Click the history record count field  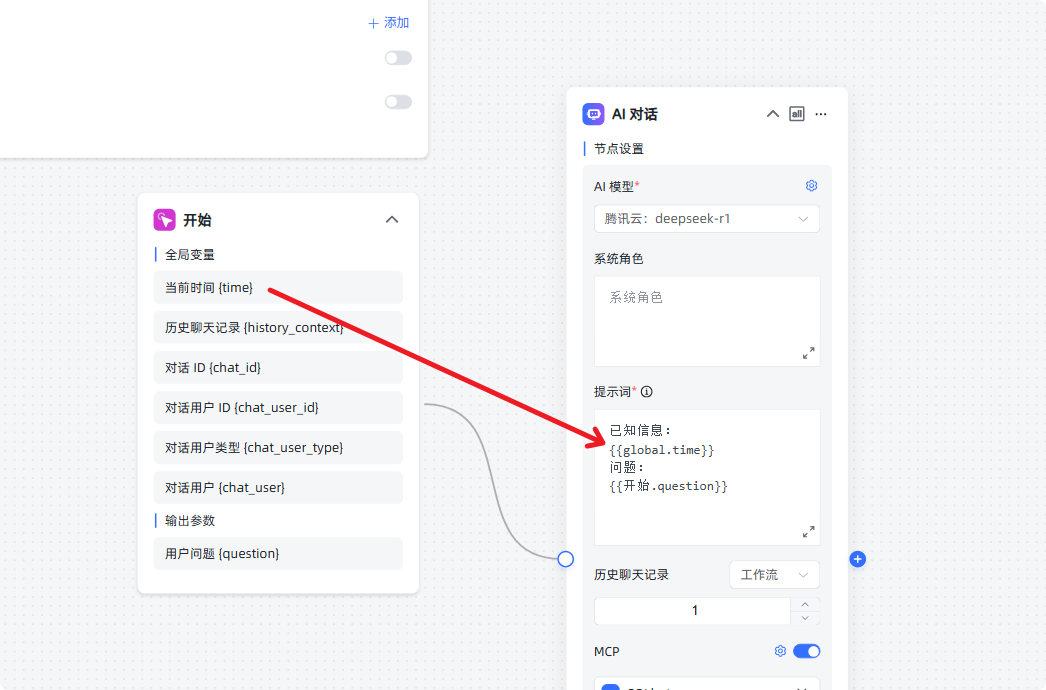click(692, 611)
